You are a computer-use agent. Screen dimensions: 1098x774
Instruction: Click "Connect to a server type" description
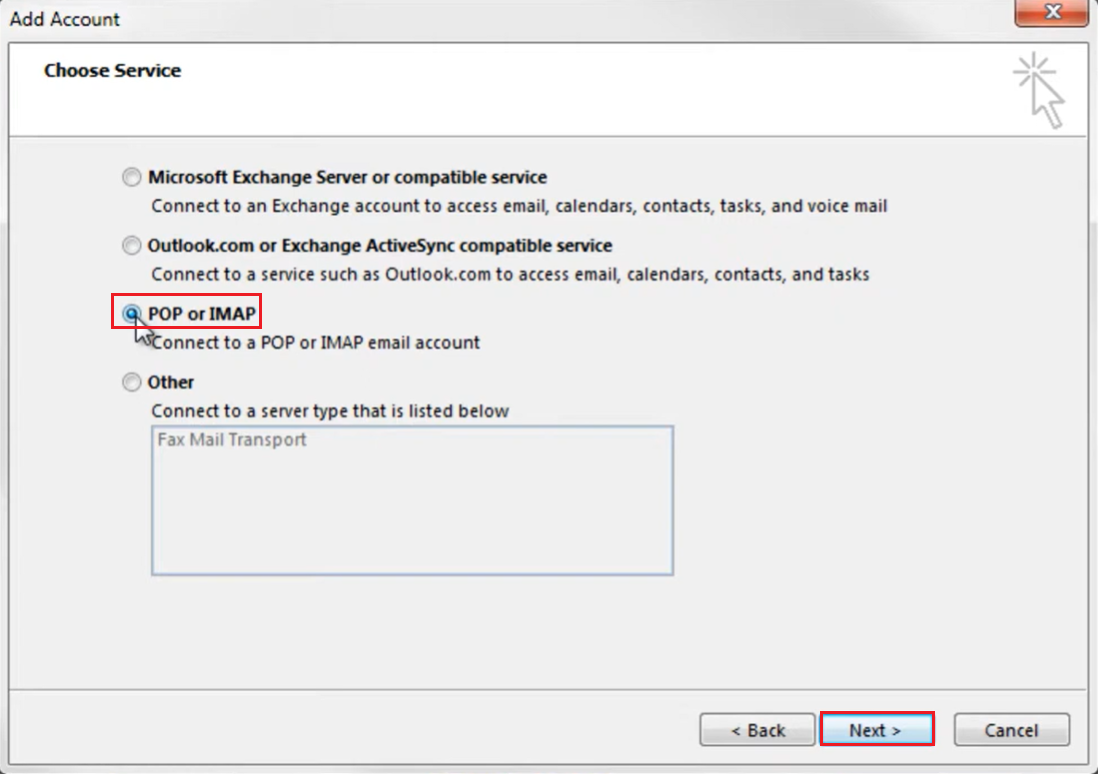click(330, 411)
